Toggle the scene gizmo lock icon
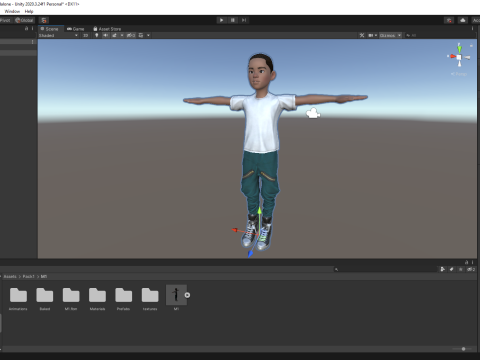This screenshot has width=480, height=360. click(x=471, y=45)
